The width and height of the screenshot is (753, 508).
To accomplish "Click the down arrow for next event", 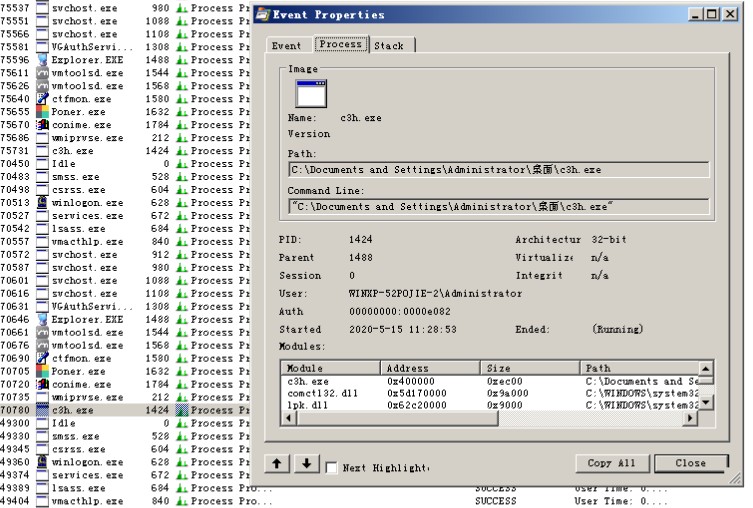I will (x=305, y=465).
